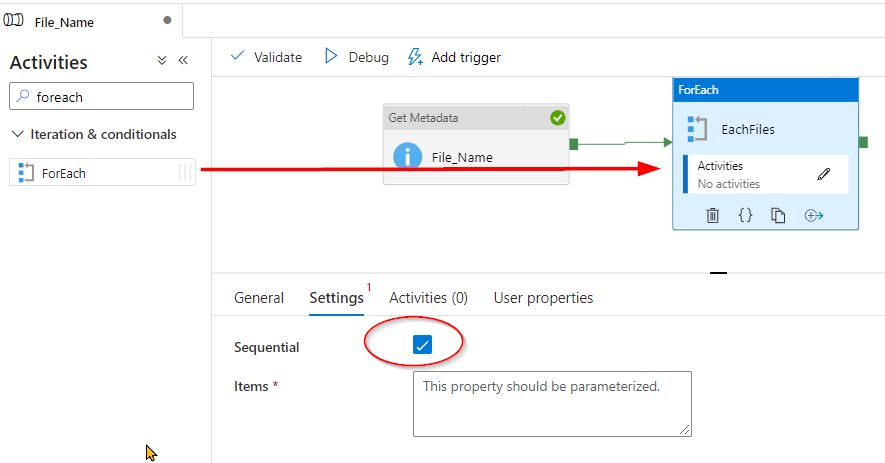The height and width of the screenshot is (463, 885).
Task: Delete the ForEach activity via trash icon
Action: point(713,215)
